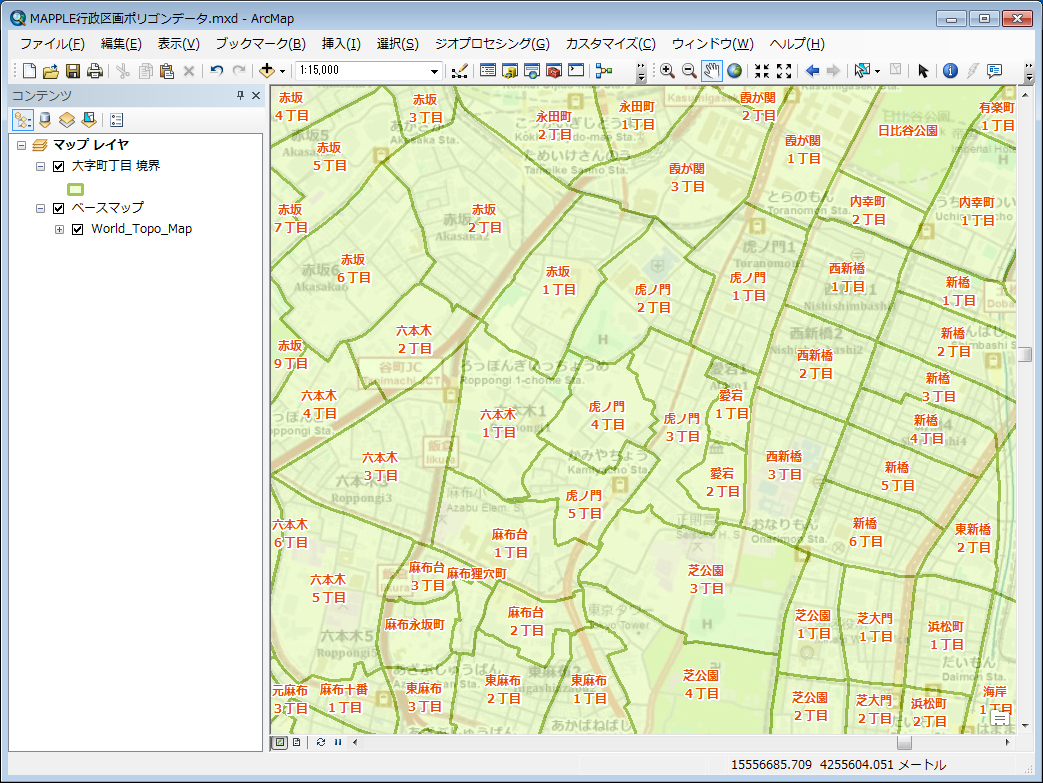
Task: Open the 挿入(I) menu
Action: (341, 44)
